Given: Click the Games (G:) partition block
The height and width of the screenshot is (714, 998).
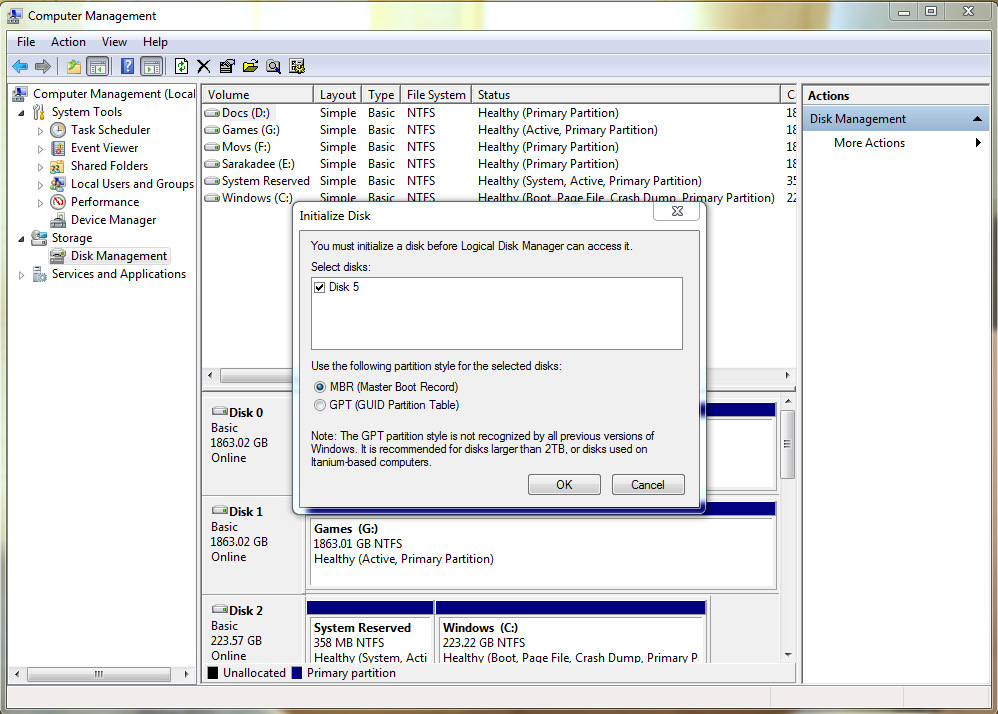Looking at the screenshot, I should coord(542,551).
